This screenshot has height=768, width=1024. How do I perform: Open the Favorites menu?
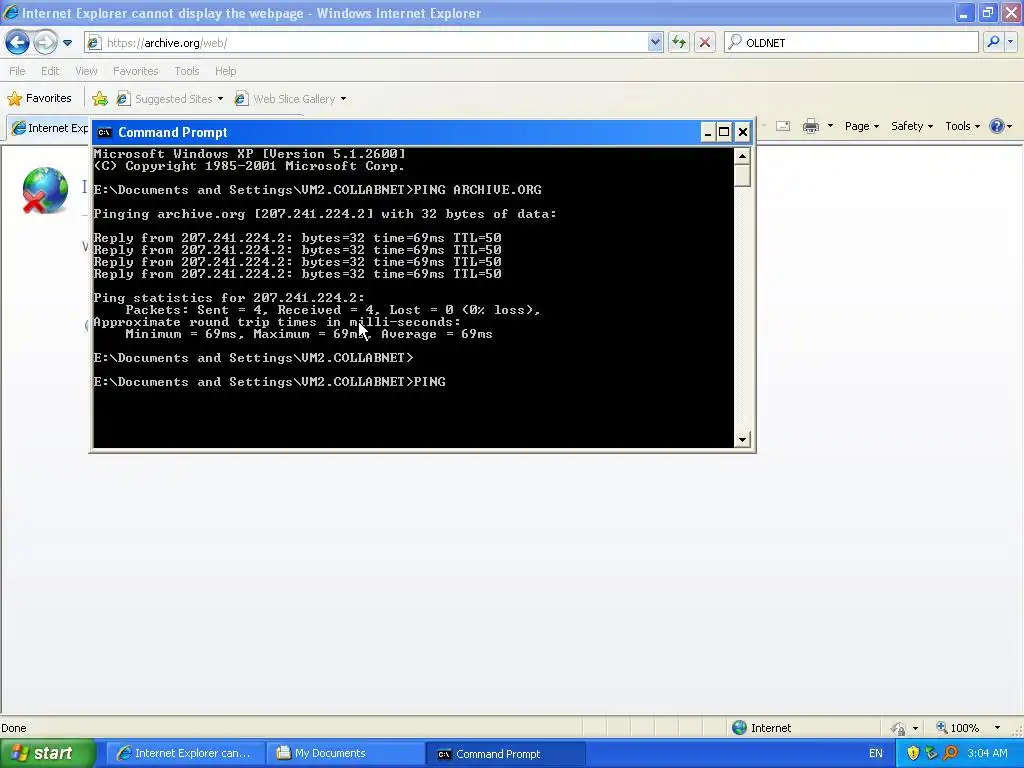point(136,71)
